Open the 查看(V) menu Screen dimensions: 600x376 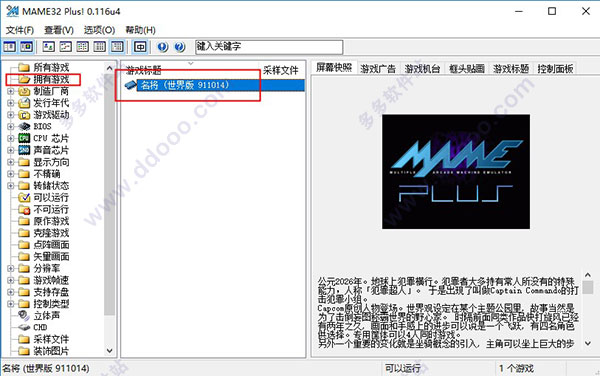pos(59,30)
